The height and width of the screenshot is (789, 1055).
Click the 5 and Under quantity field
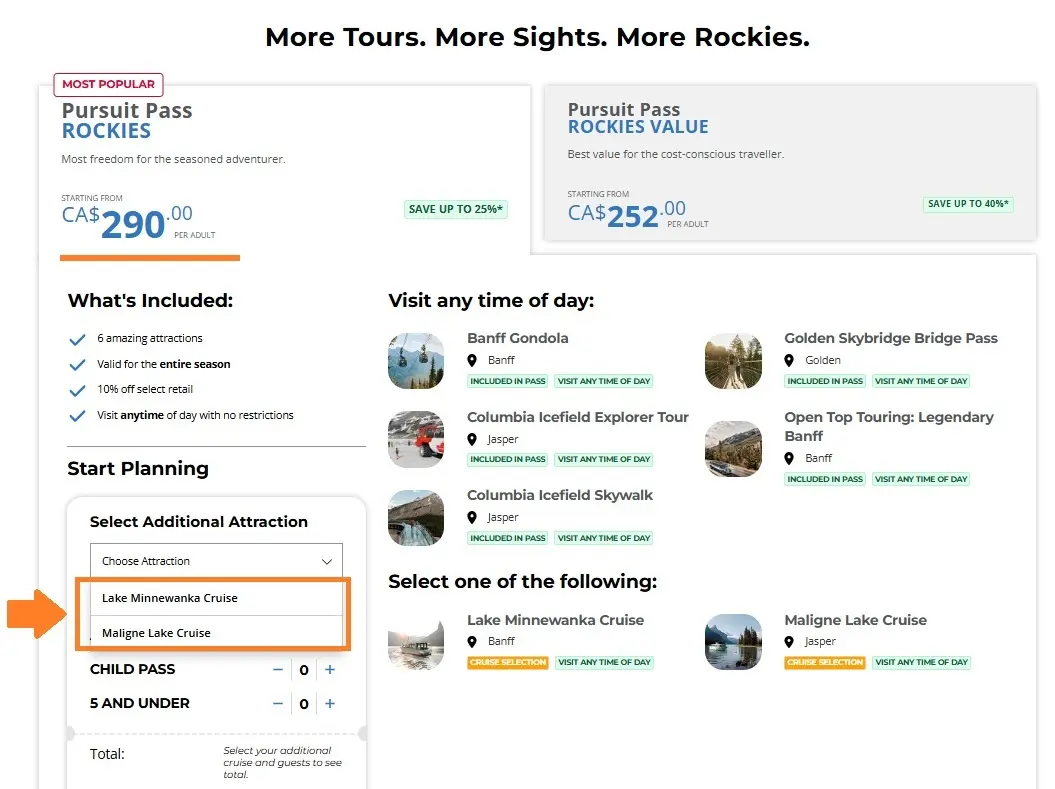point(304,704)
